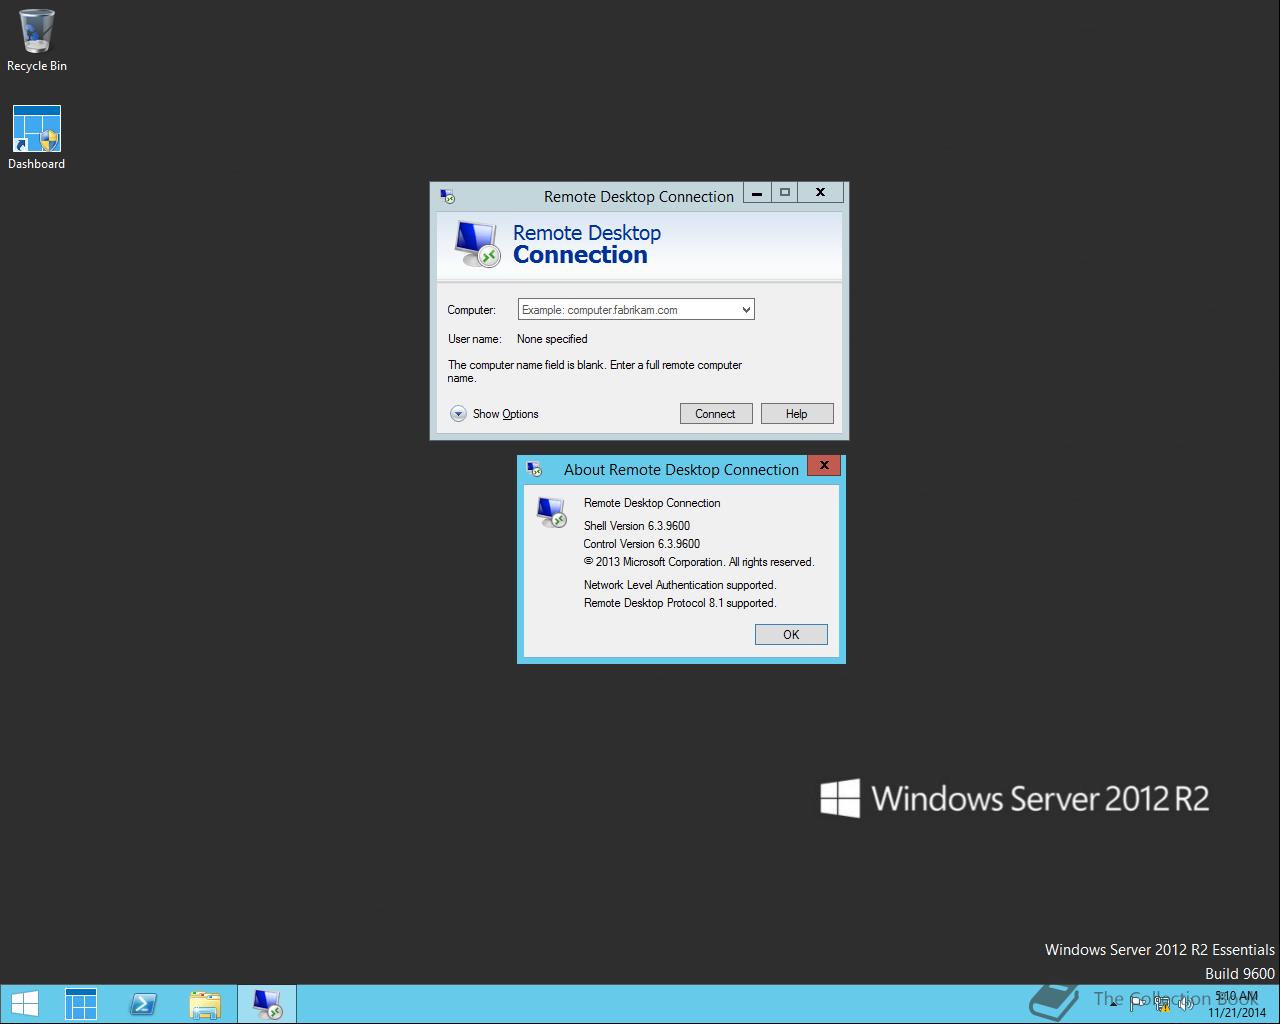Expand Show Options arrow icon
Image resolution: width=1280 pixels, height=1024 pixels.
458,414
